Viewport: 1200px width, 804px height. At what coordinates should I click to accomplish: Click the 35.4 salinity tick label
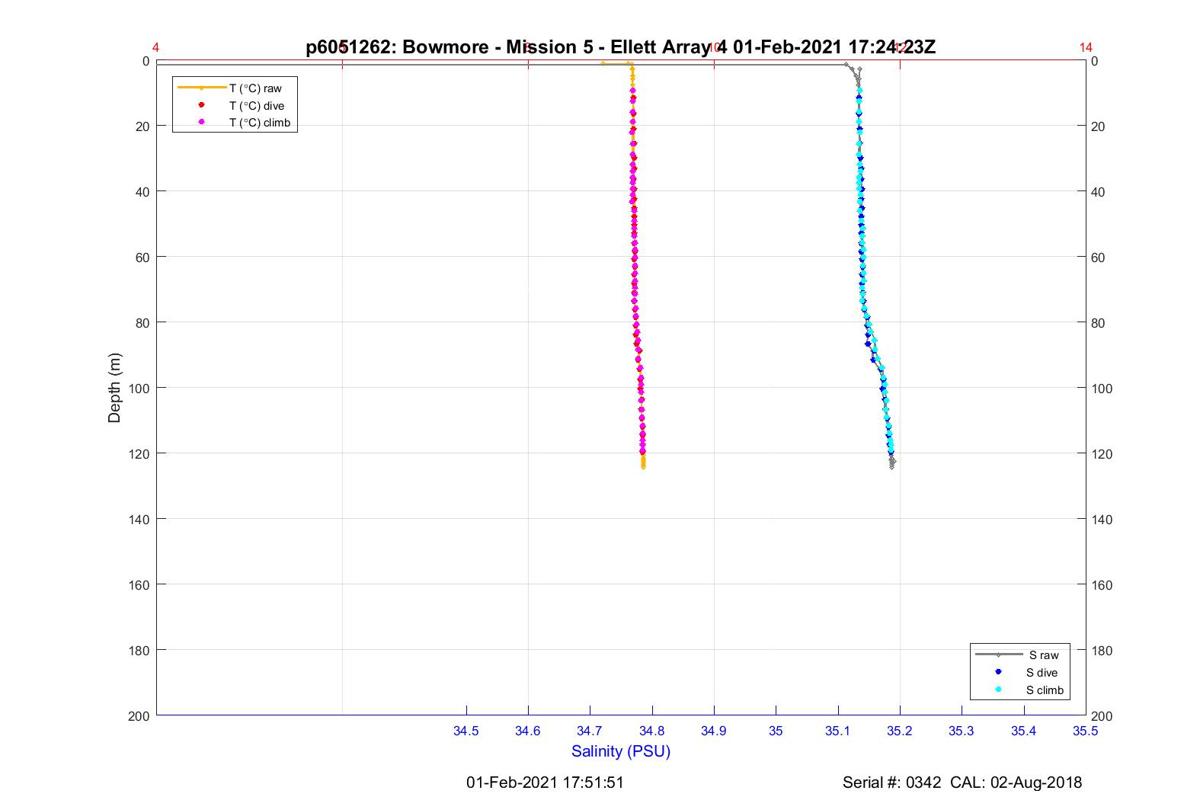coord(1024,731)
